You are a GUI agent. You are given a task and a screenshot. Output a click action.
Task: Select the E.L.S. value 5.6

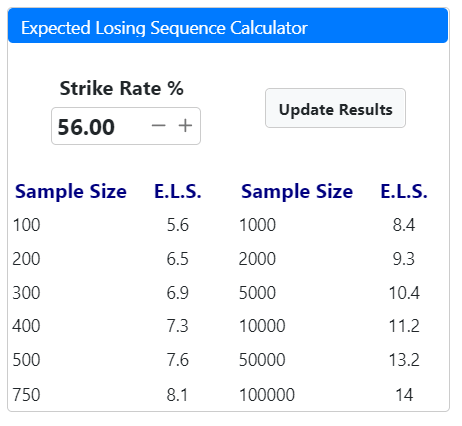[178, 225]
